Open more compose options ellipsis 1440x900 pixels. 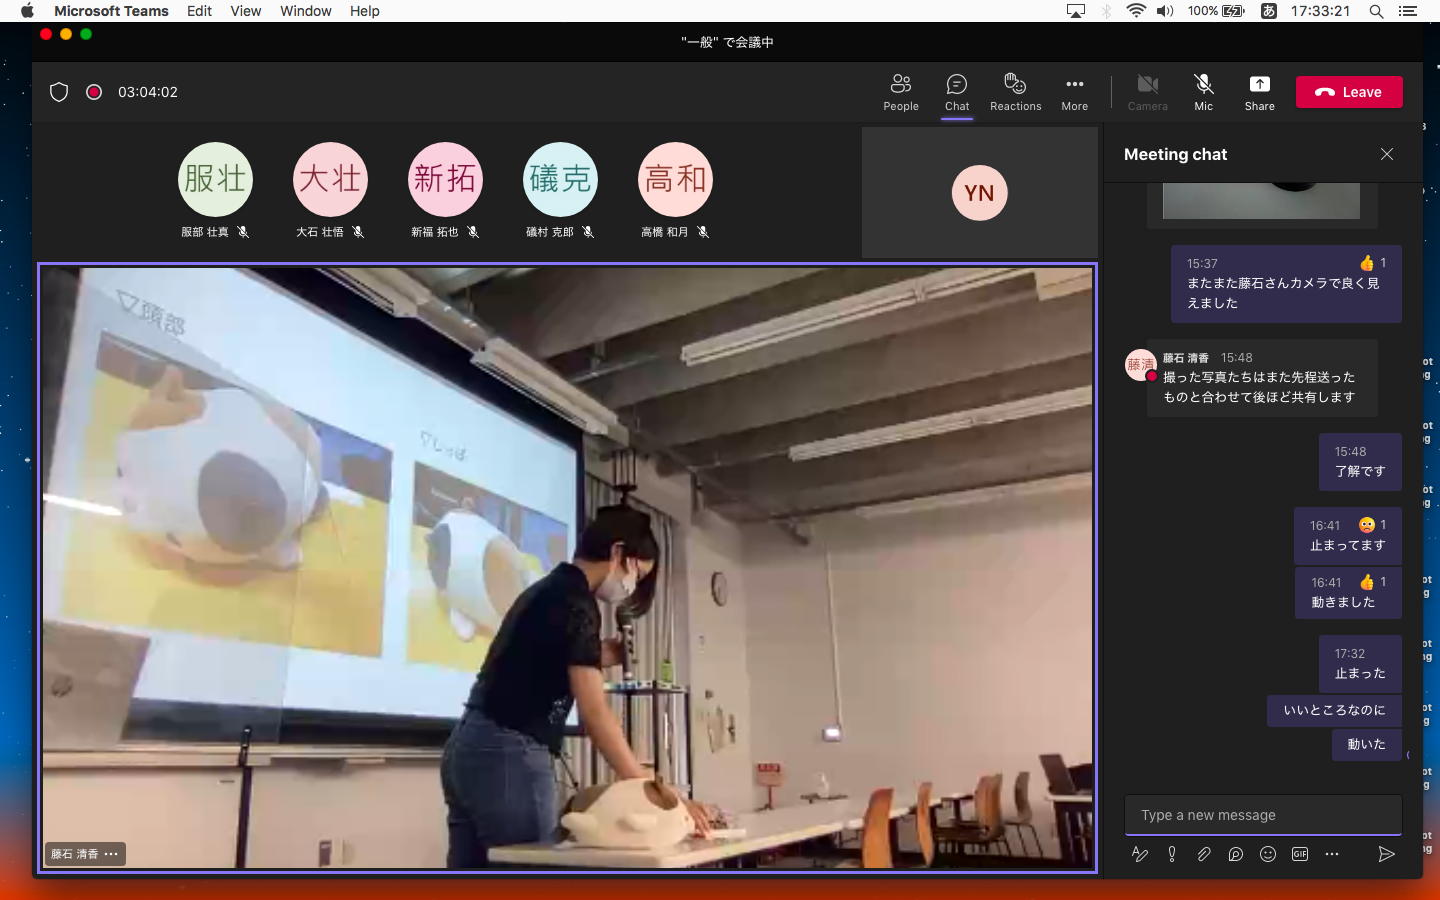(x=1332, y=854)
